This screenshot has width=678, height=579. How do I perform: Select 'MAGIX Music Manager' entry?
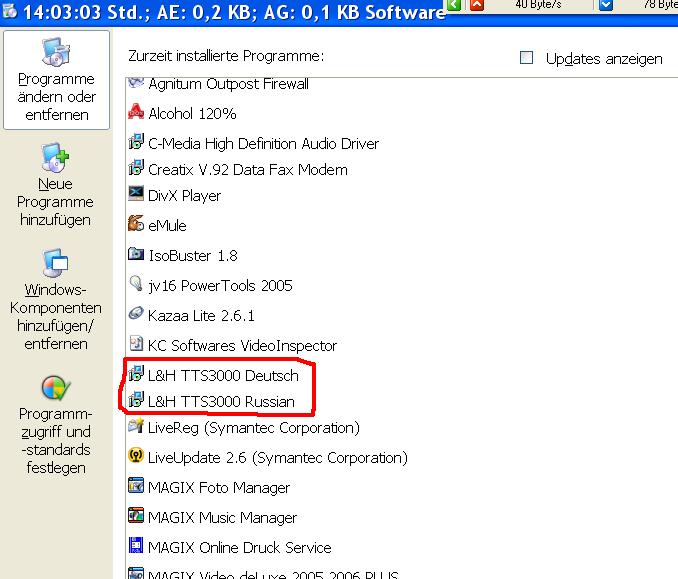point(222,518)
